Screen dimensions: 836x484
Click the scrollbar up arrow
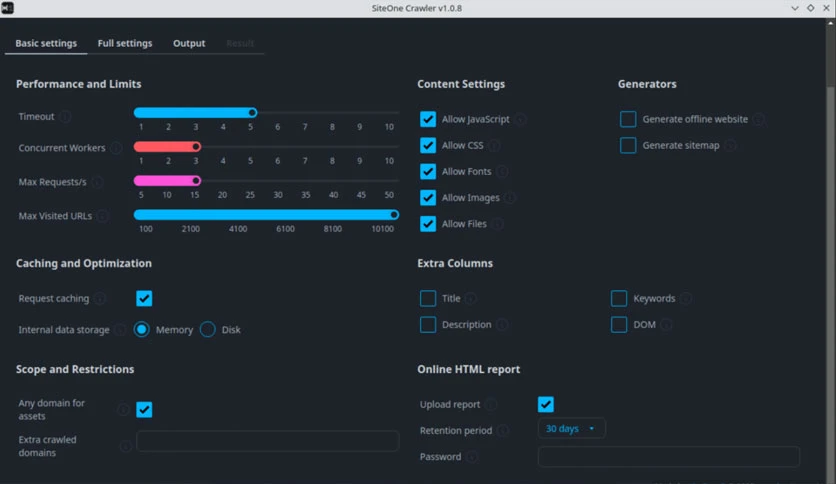pyautogui.click(x=830, y=23)
